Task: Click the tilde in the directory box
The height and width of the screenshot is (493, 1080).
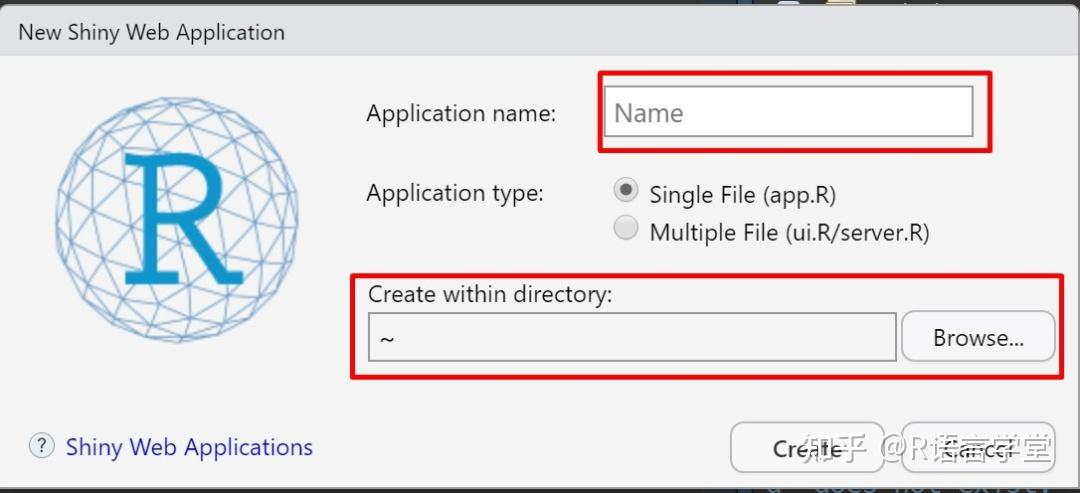Action: click(x=387, y=339)
